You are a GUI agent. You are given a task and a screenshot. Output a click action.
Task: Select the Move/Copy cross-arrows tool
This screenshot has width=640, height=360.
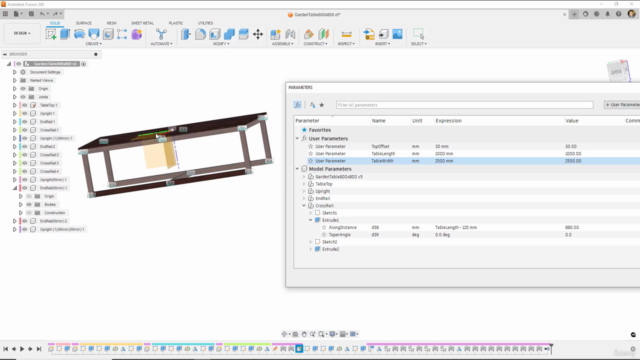click(258, 34)
